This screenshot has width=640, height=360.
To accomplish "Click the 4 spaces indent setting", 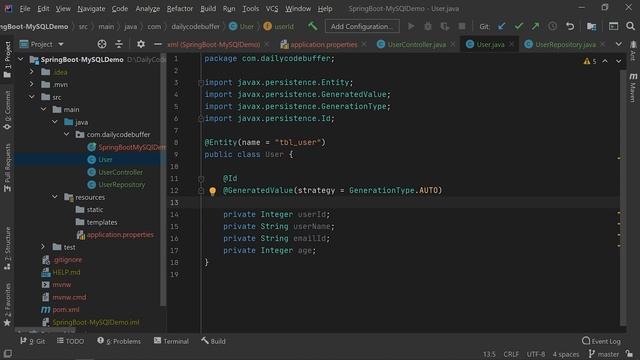I will (566, 354).
